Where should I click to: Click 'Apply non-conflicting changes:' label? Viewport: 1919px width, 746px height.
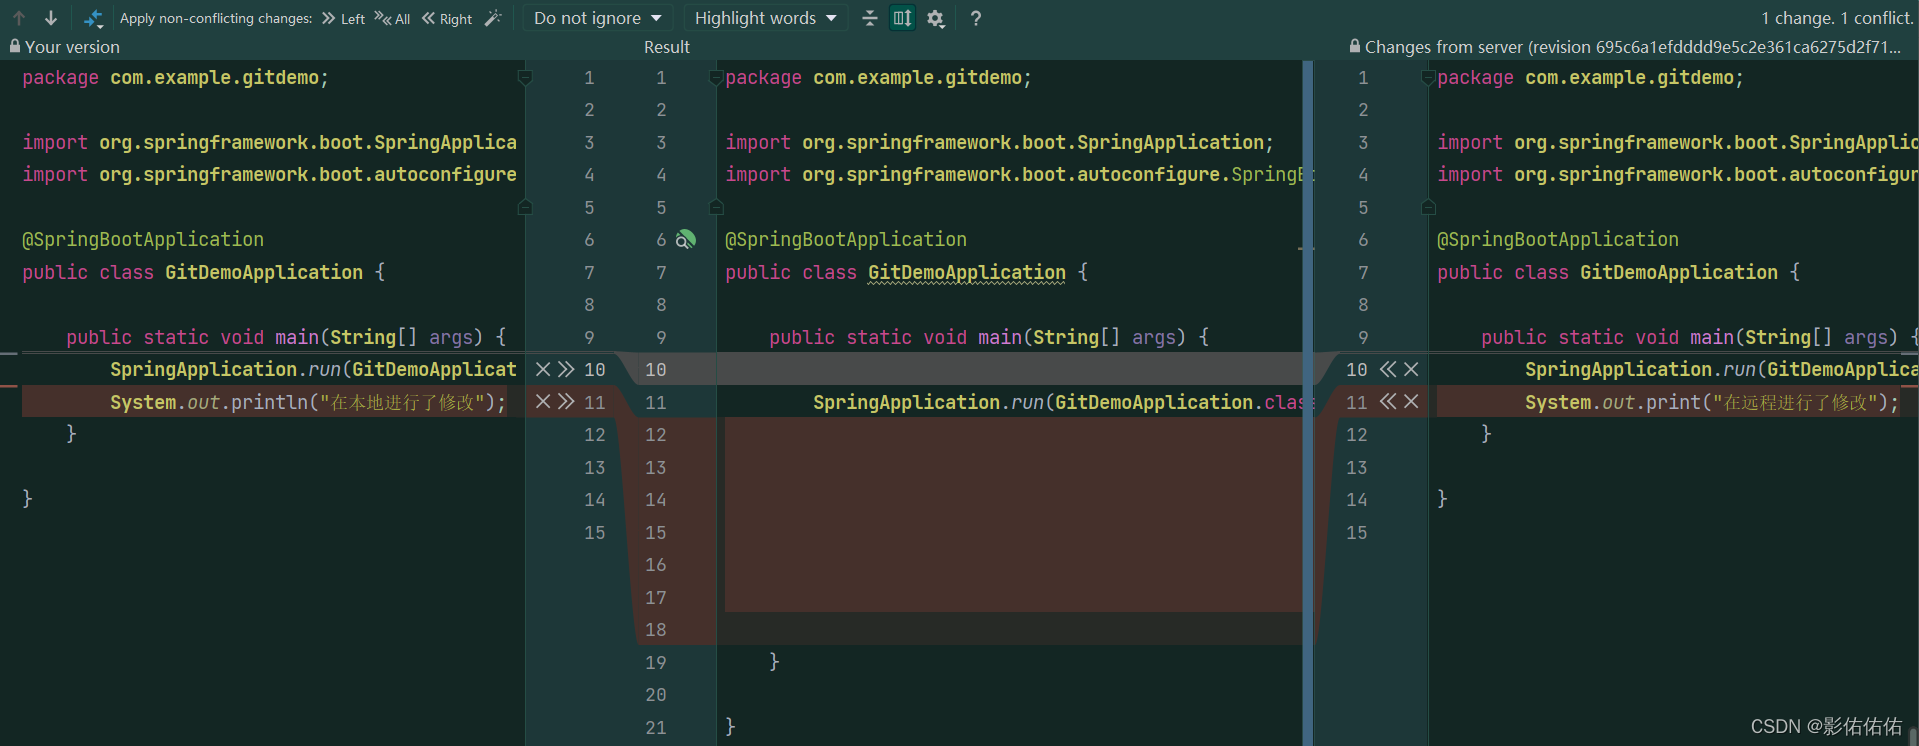point(216,18)
